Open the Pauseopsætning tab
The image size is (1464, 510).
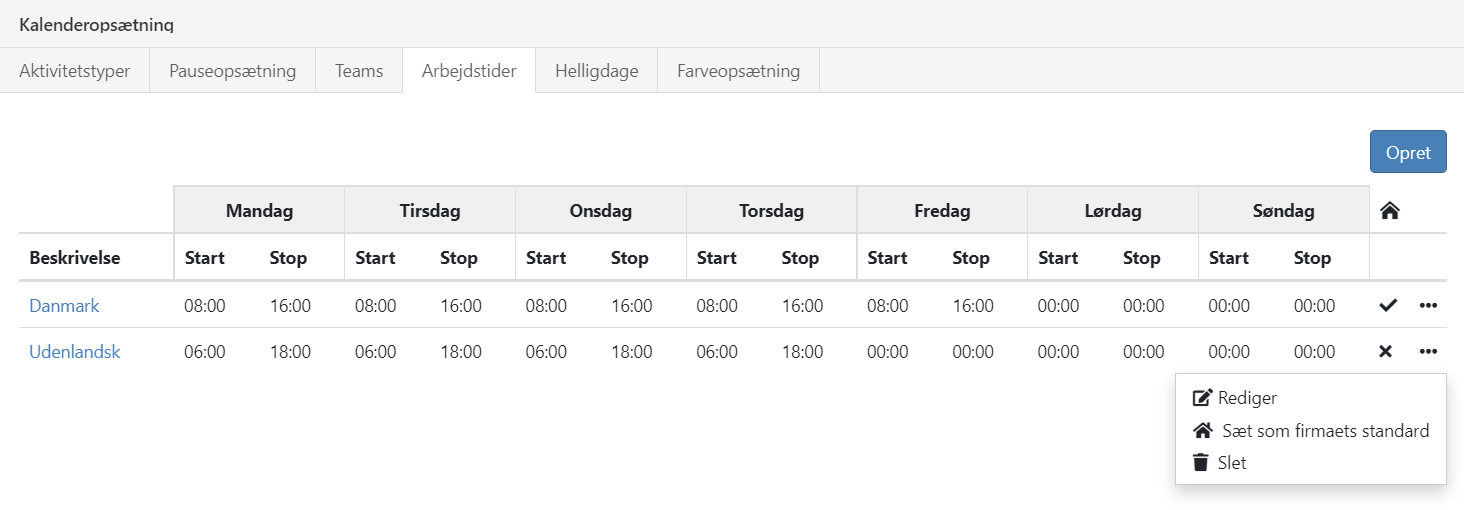click(233, 71)
